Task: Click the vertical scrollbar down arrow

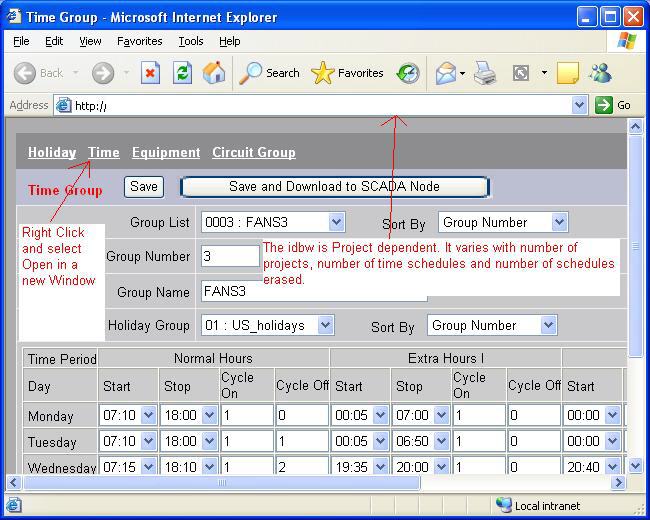Action: (635, 465)
